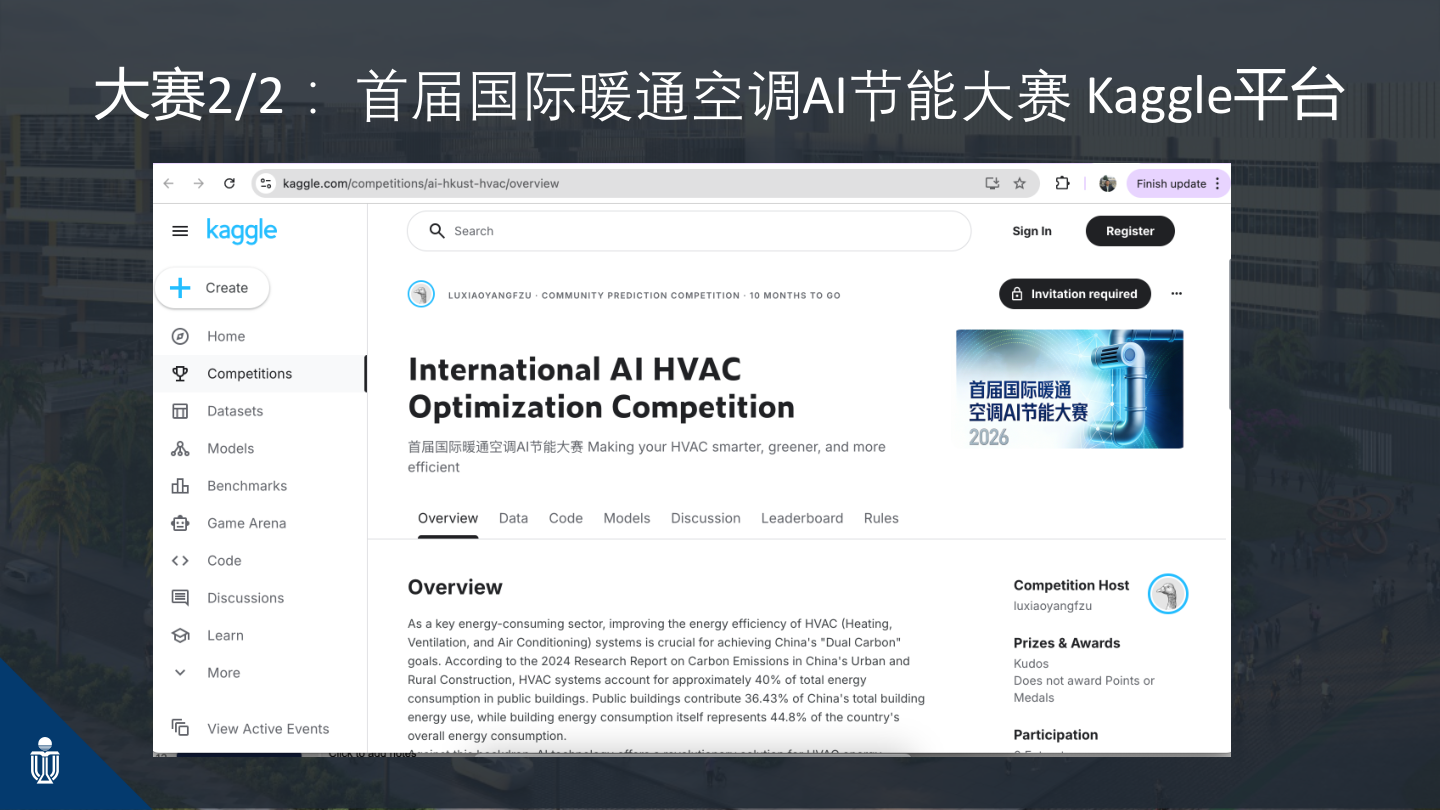Open the Kaggle hamburger menu icon
1440x810 pixels.
click(x=180, y=231)
